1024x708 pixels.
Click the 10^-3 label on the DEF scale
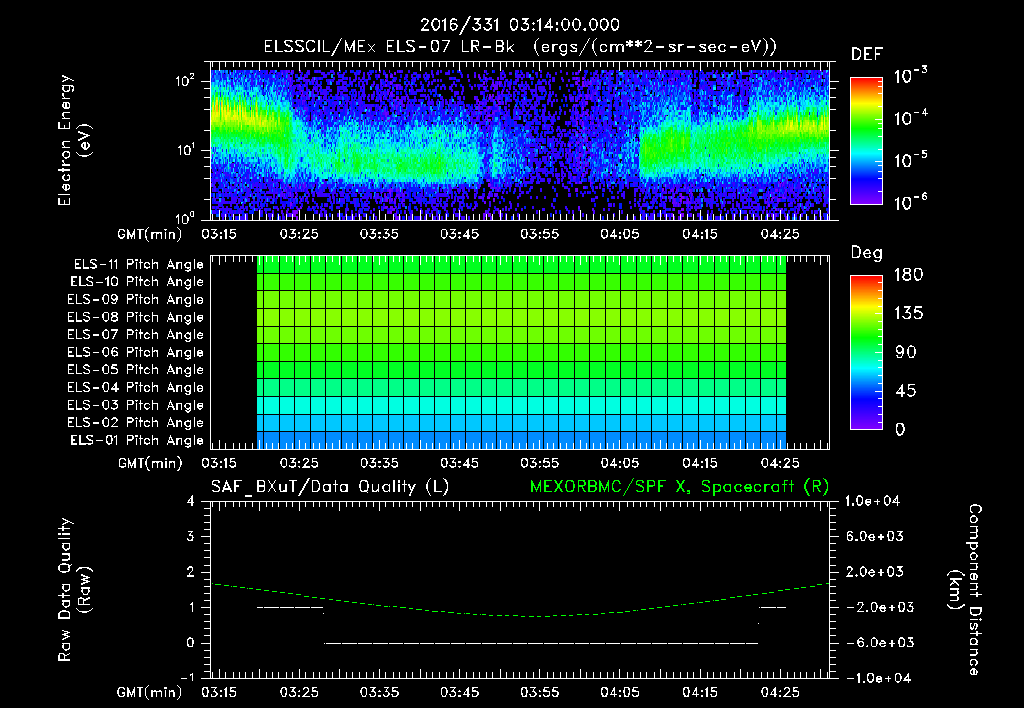(910, 76)
